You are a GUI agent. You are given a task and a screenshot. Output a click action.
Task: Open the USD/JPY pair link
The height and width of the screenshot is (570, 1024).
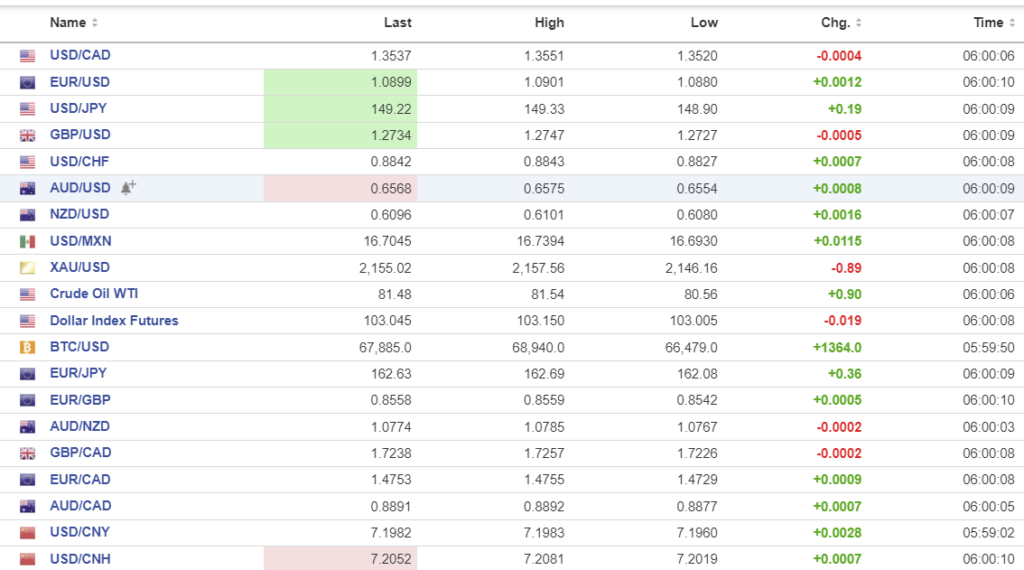click(80, 108)
